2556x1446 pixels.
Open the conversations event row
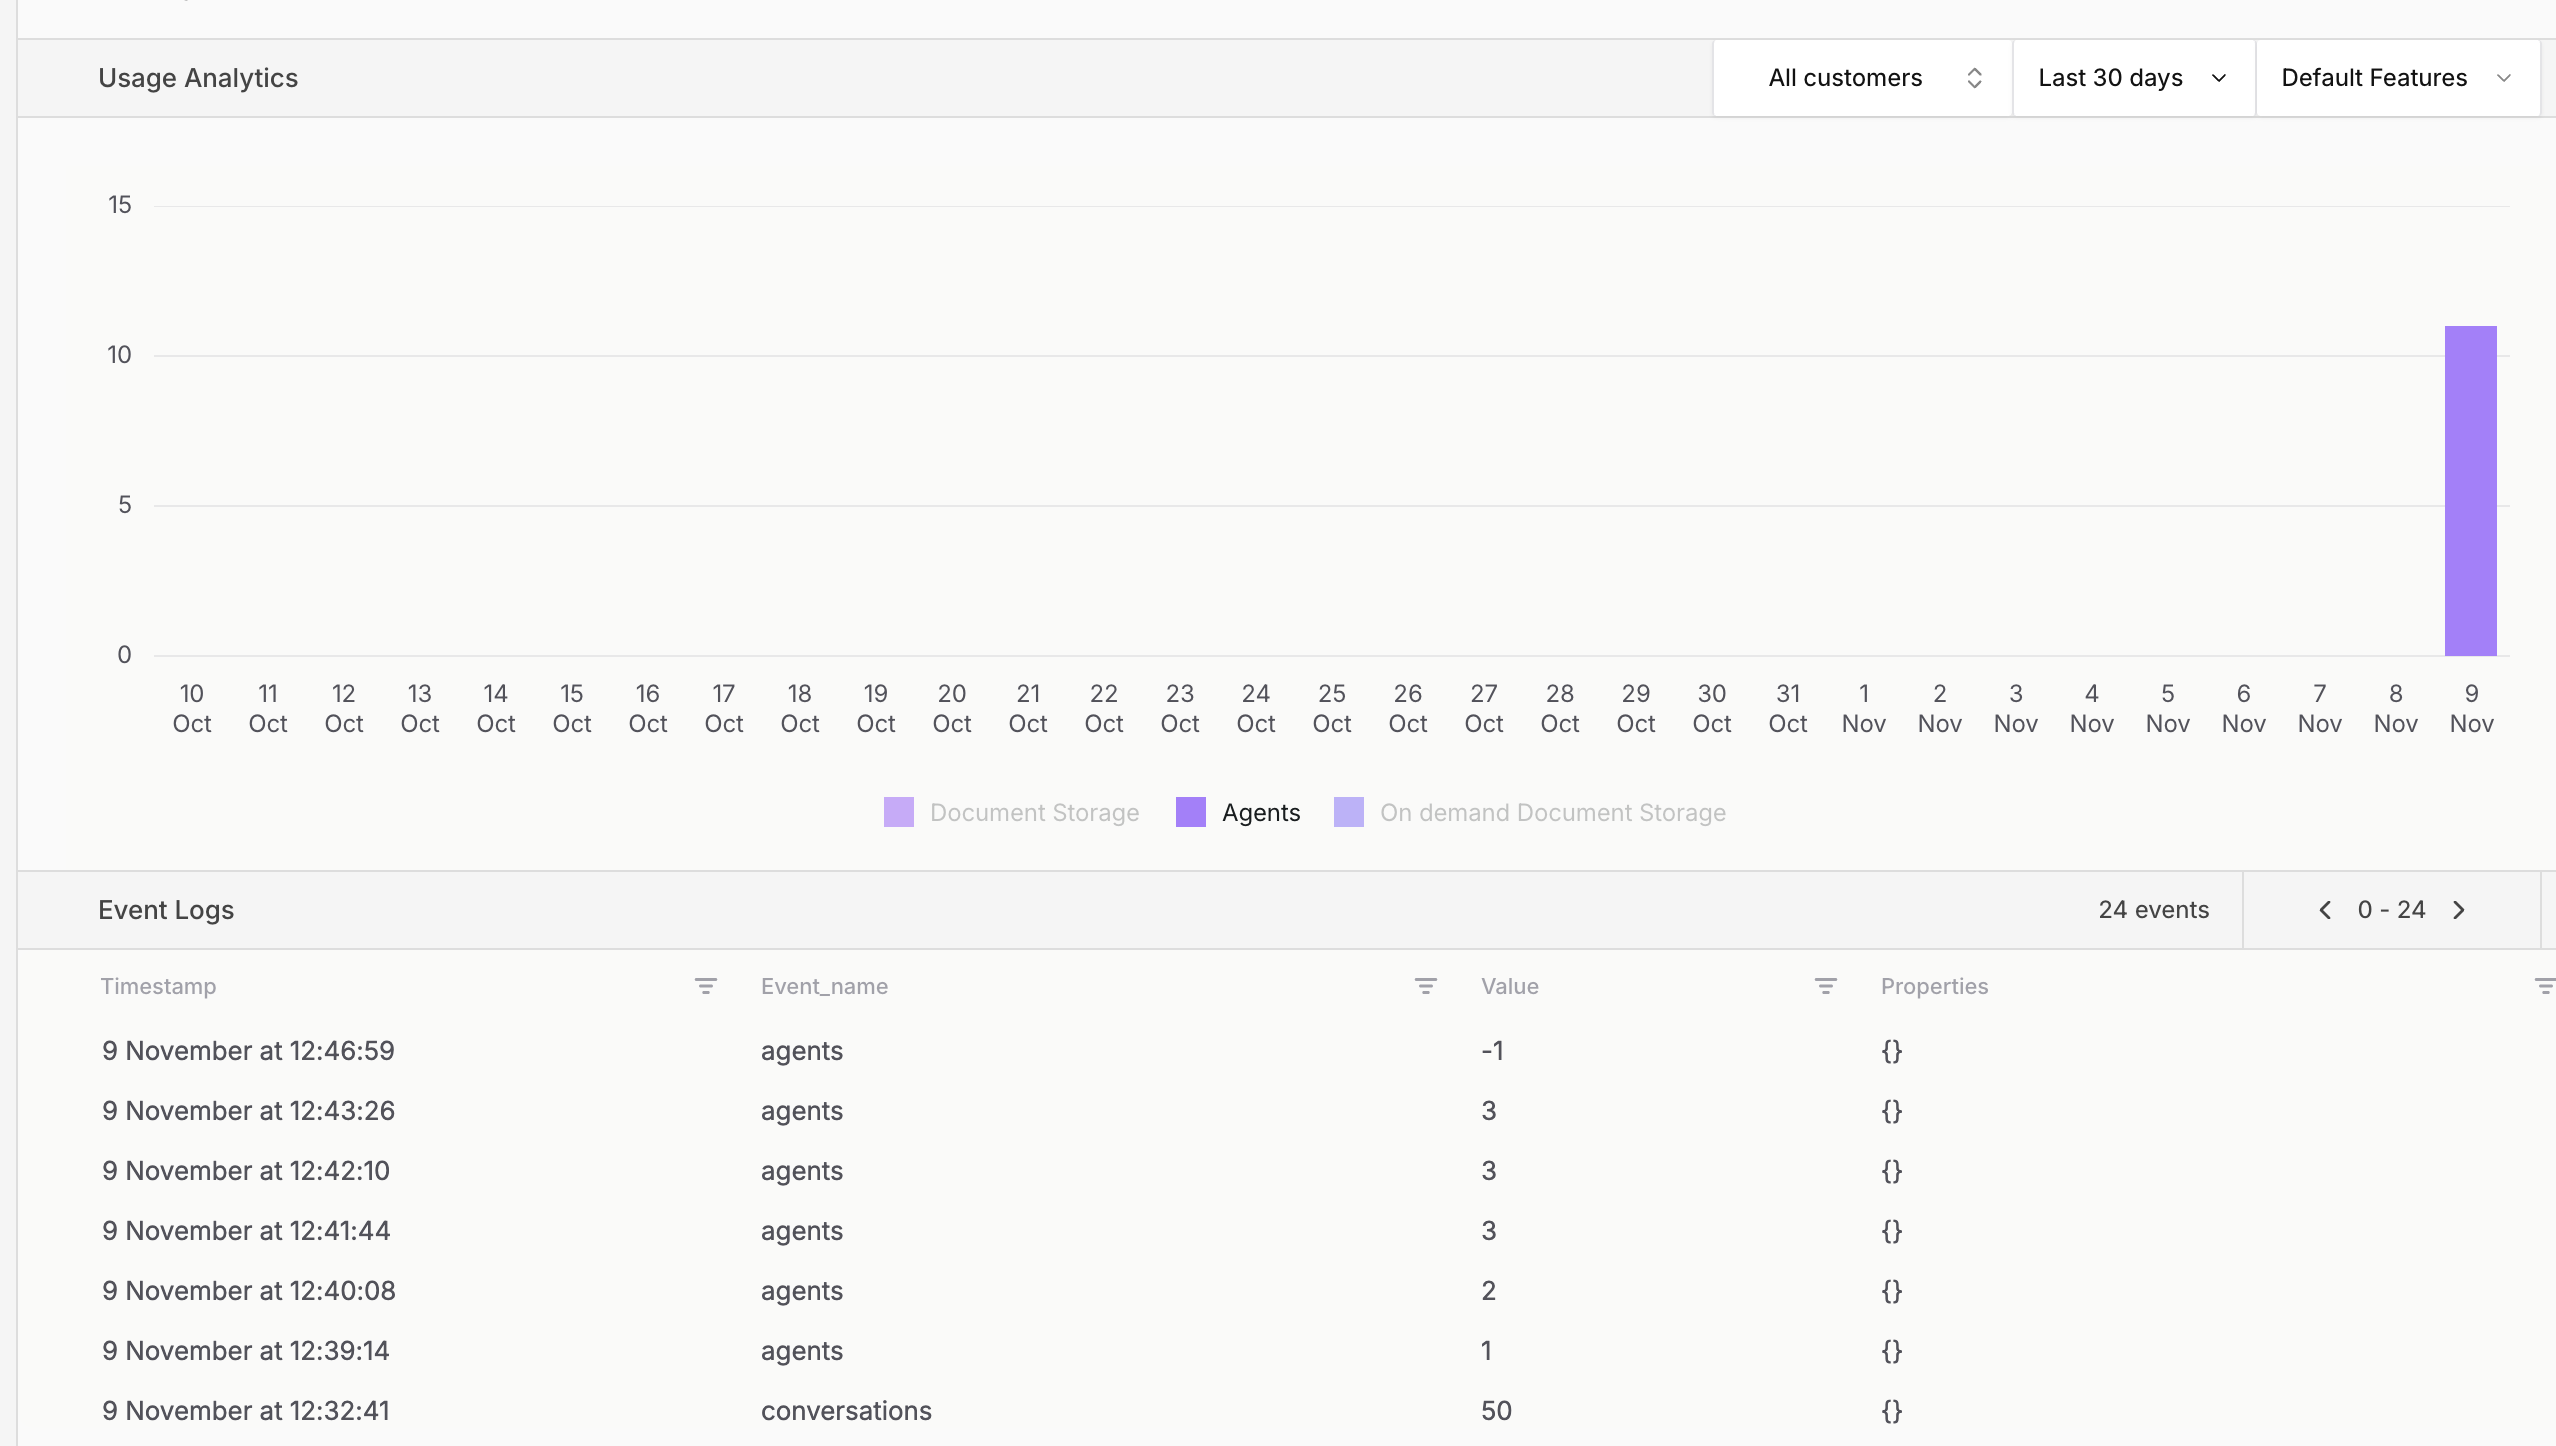[x=846, y=1410]
